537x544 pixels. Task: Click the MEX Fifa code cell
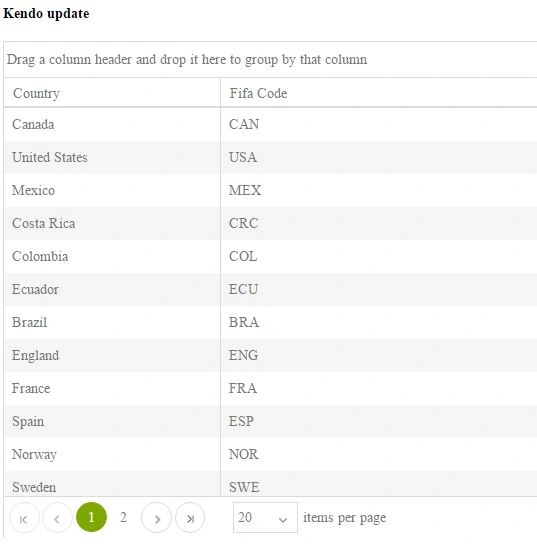click(379, 190)
